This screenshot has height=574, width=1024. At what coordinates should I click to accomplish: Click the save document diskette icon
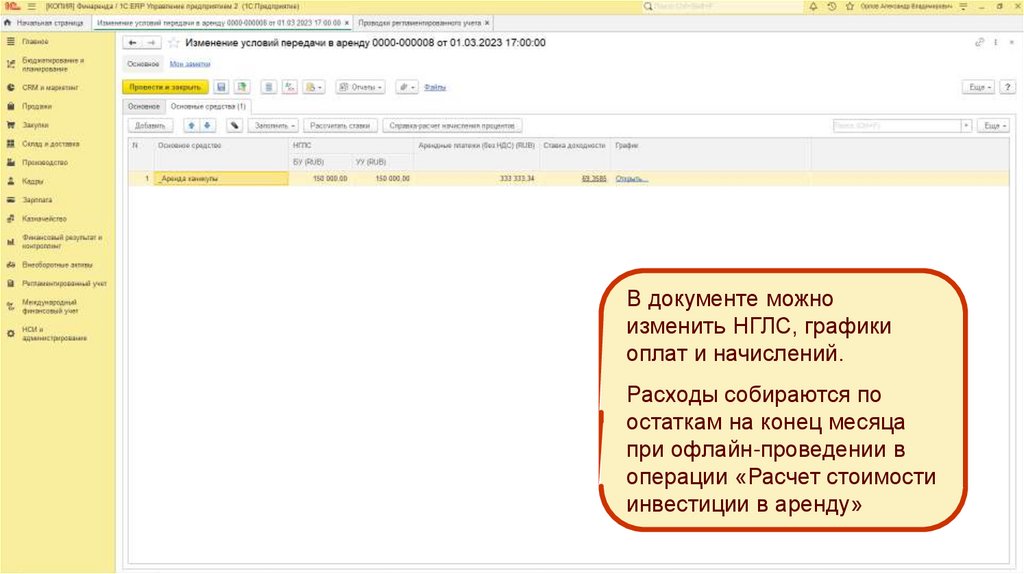[221, 87]
